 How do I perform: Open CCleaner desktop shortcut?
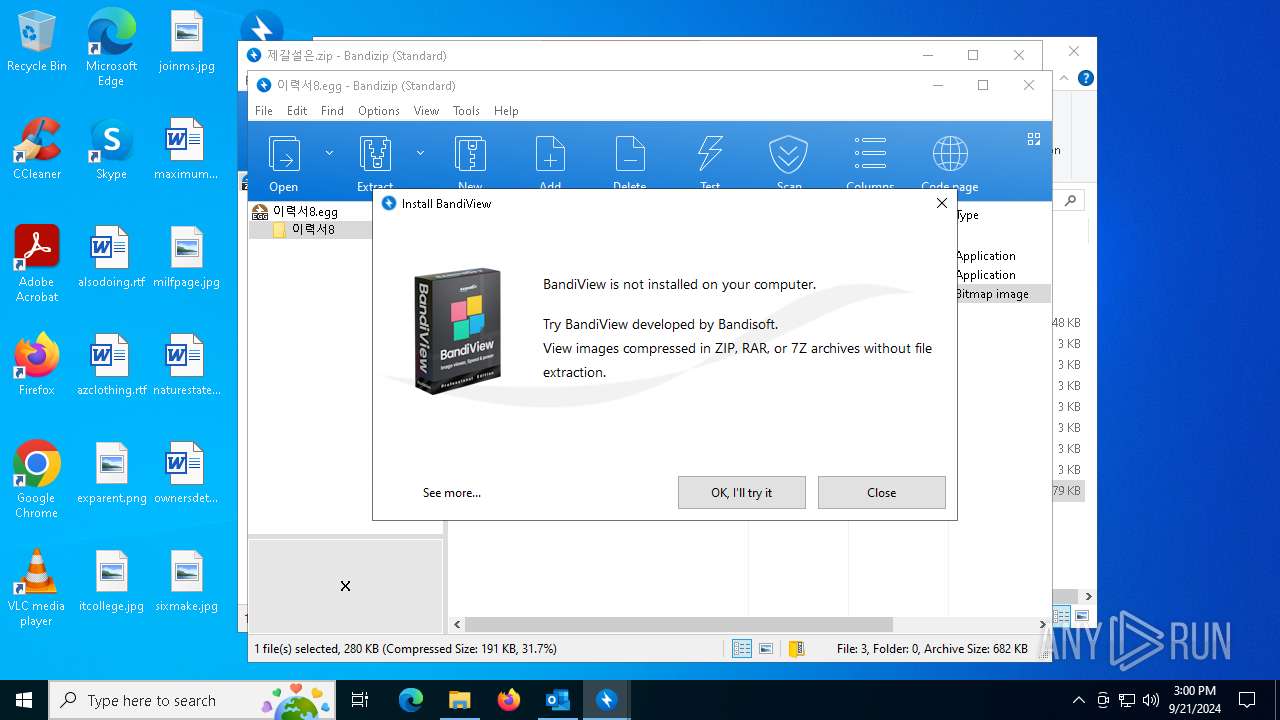[x=37, y=150]
